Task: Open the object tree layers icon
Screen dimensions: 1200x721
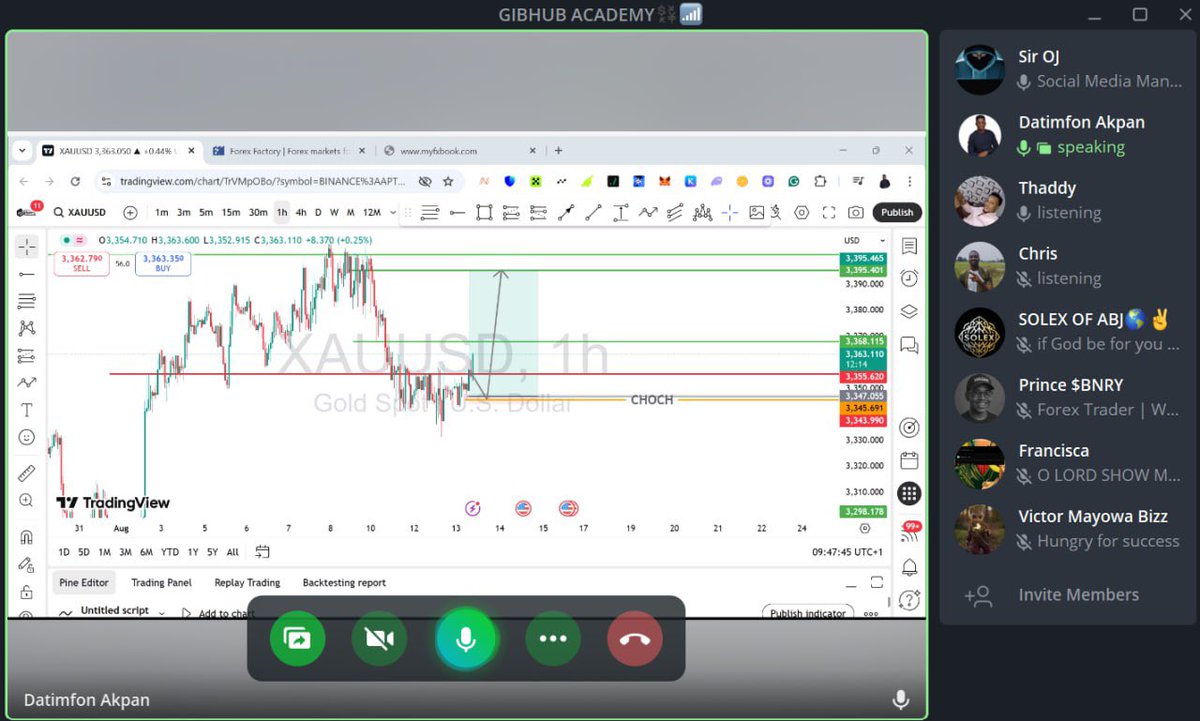Action: [908, 311]
